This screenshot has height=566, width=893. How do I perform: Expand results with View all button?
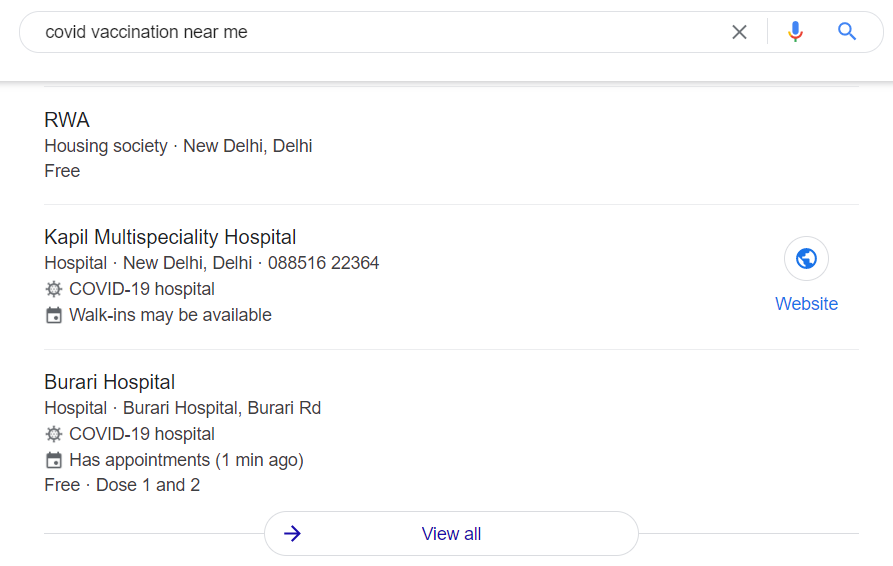point(451,534)
